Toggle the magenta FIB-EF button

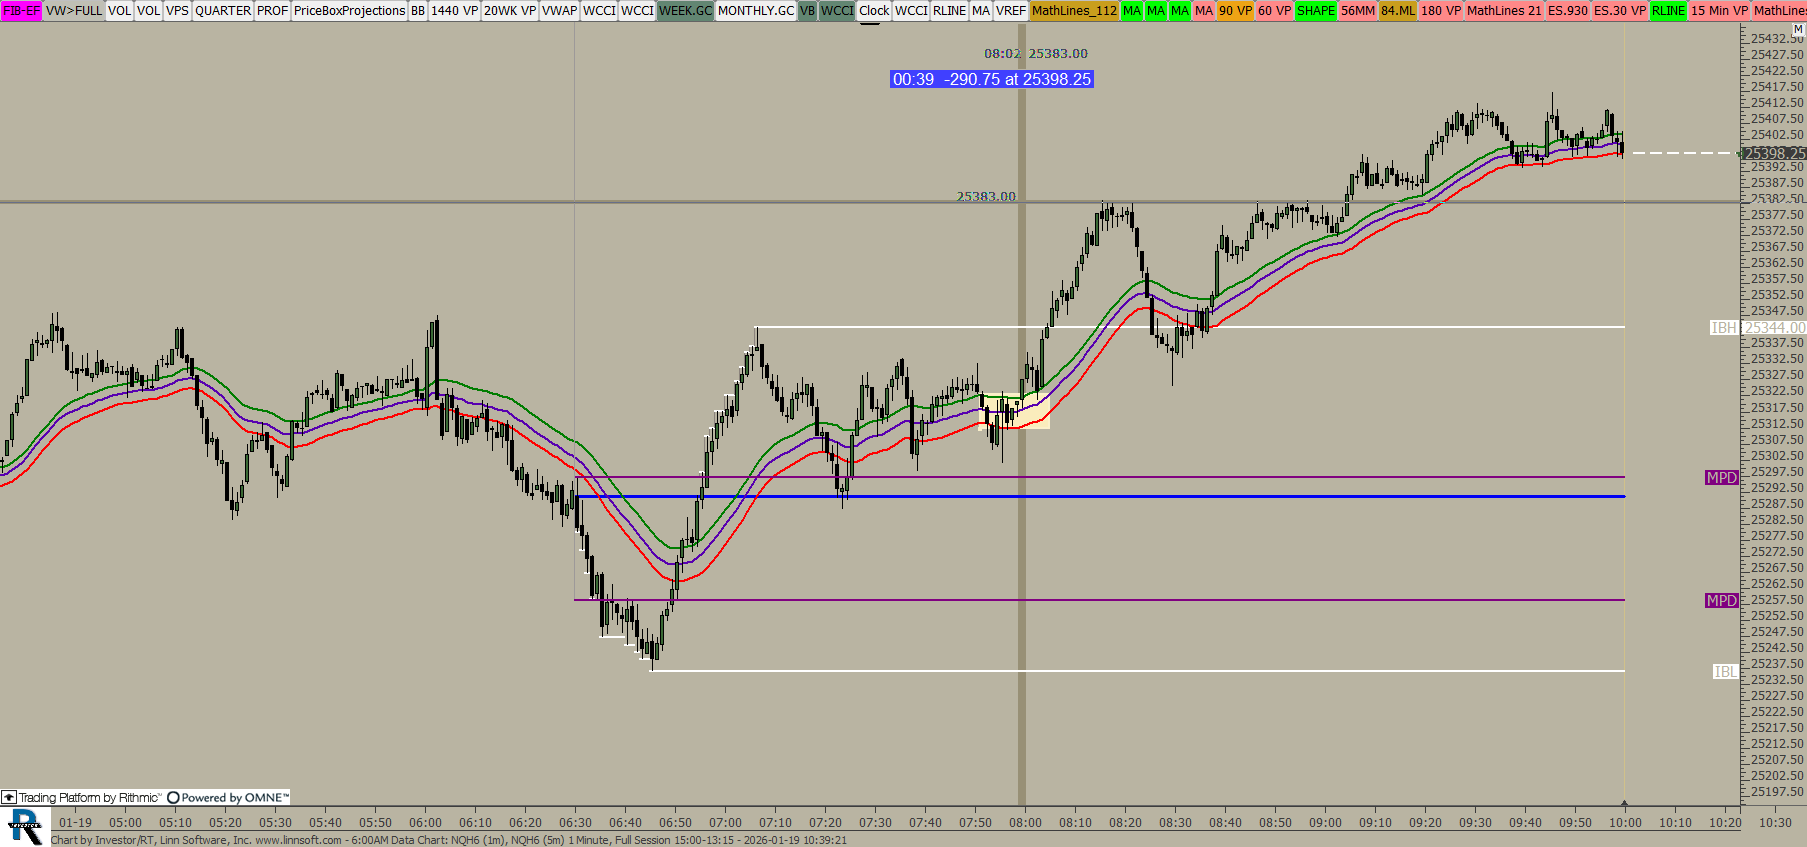pyautogui.click(x=21, y=11)
